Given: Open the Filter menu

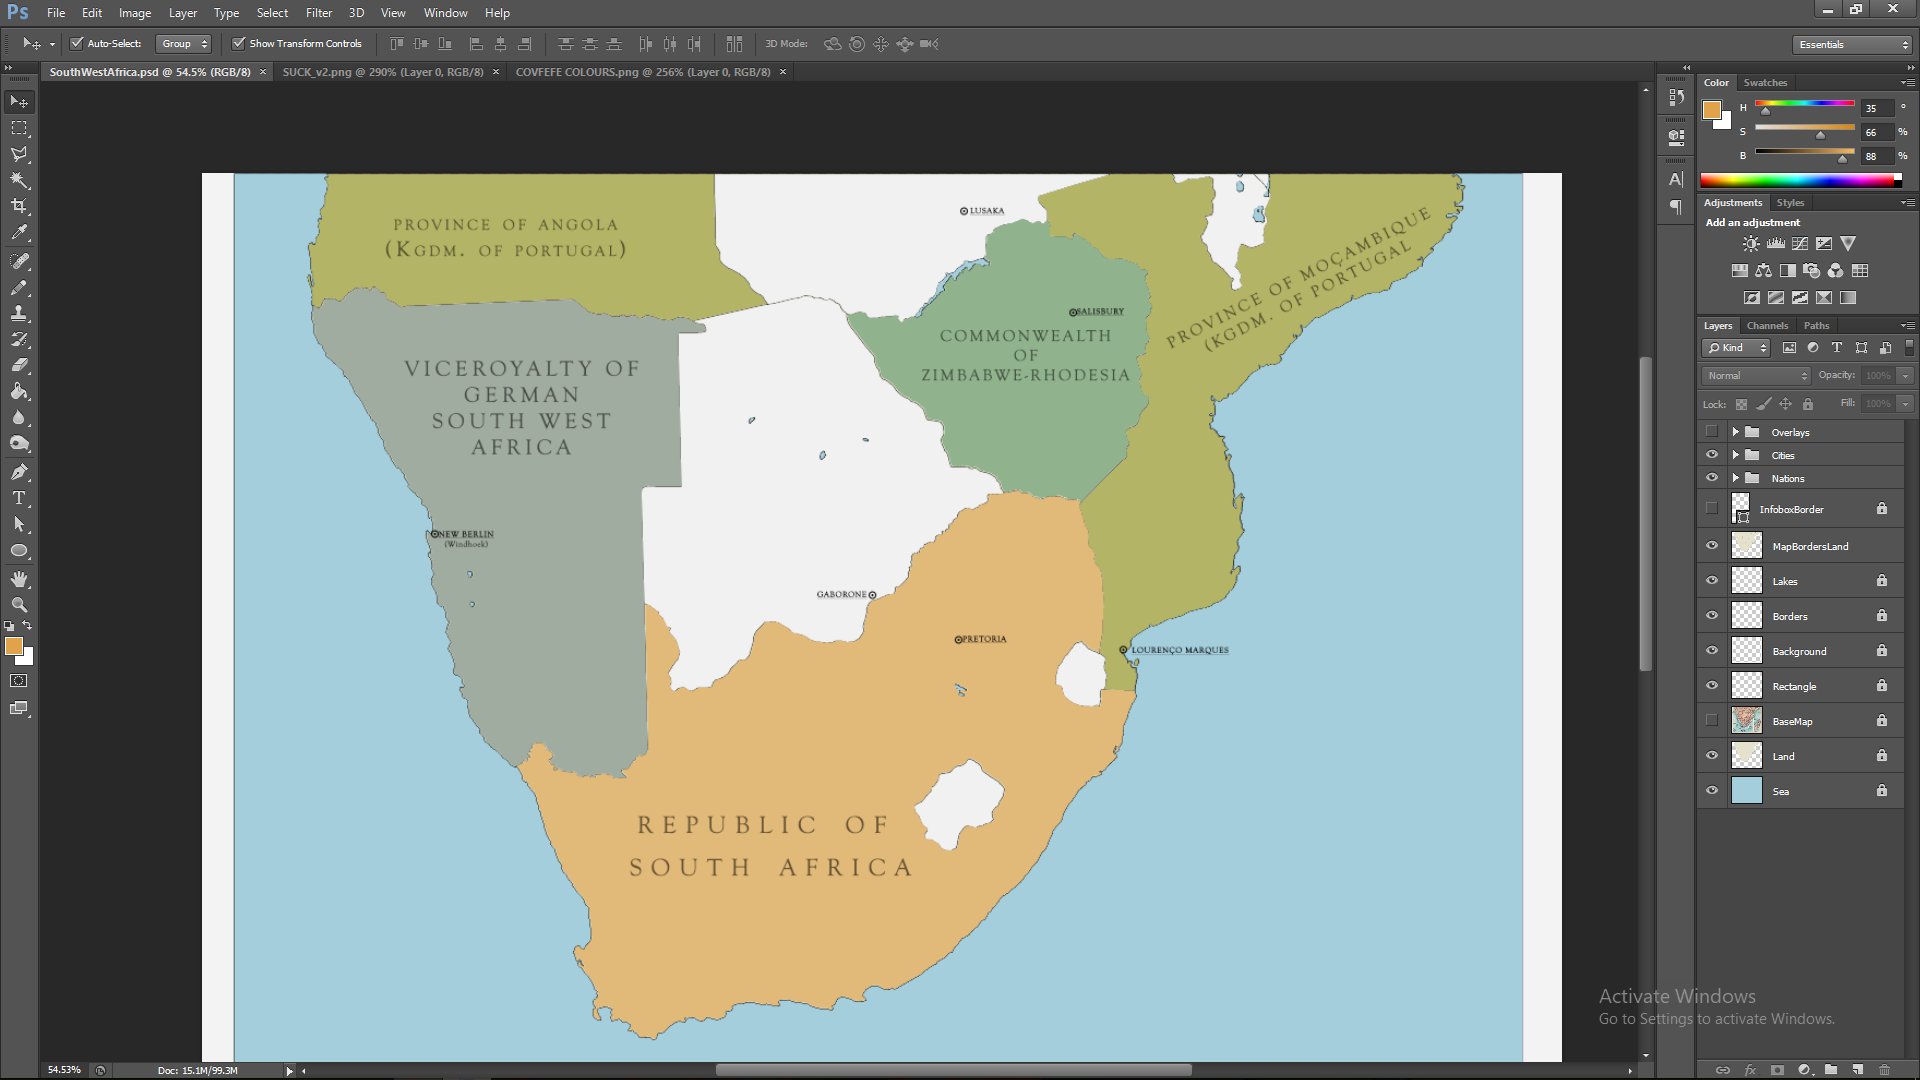Looking at the screenshot, I should tap(319, 13).
